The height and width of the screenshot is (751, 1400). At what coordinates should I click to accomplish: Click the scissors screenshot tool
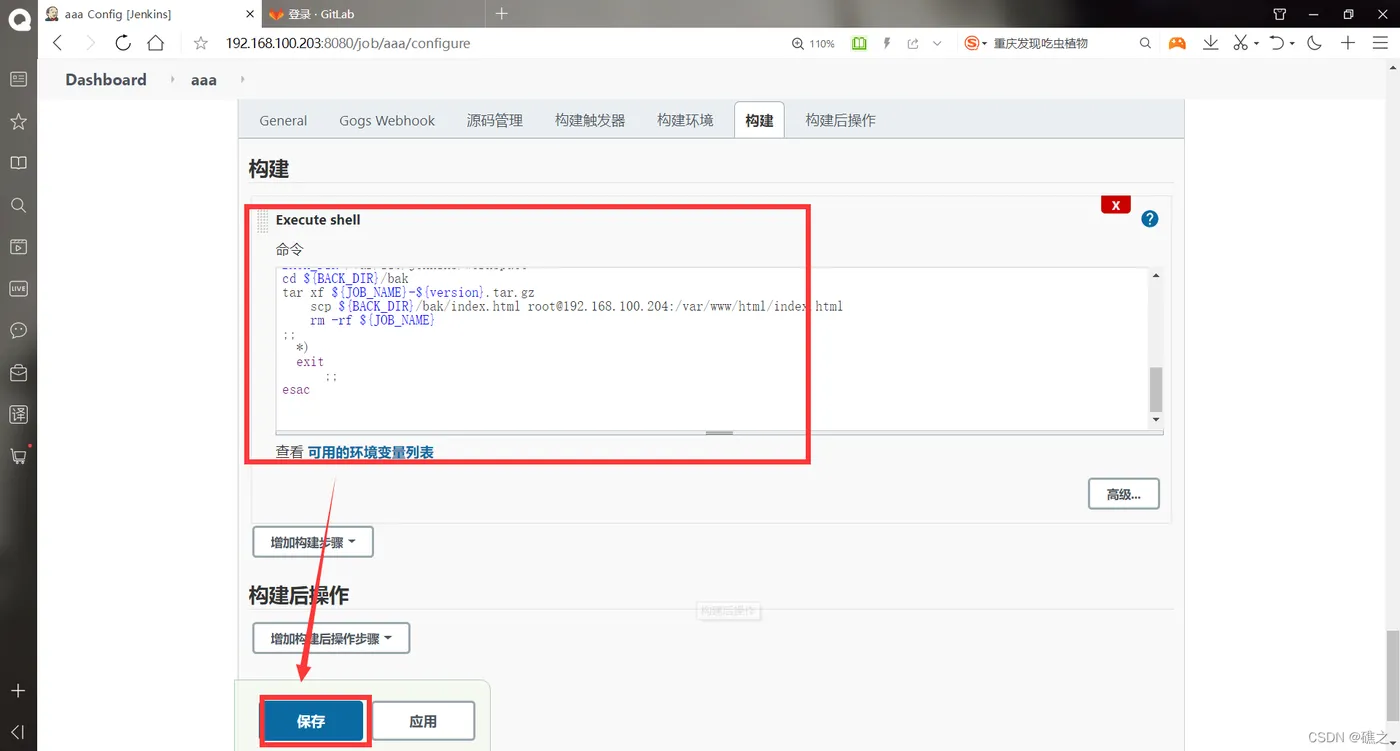(1240, 43)
